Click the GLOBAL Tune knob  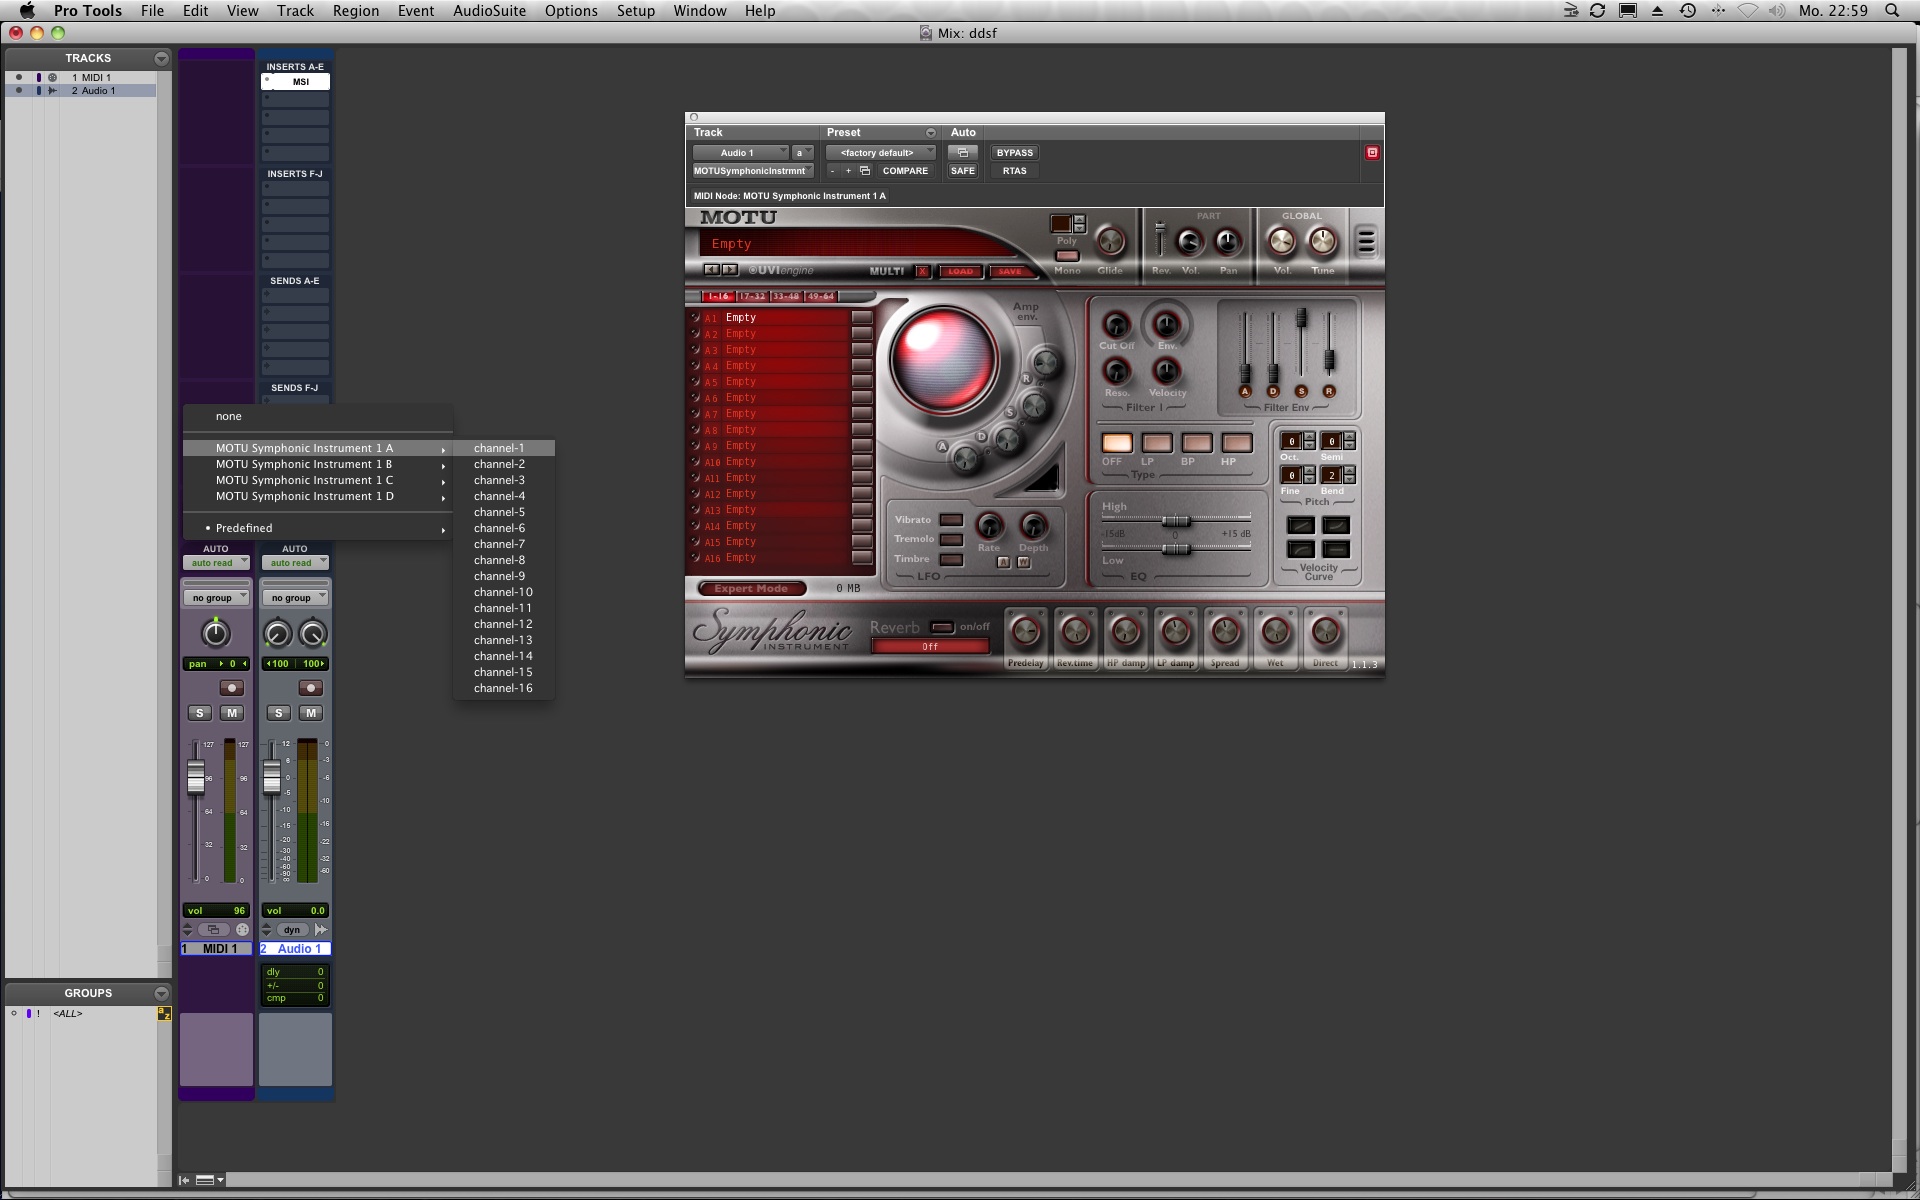click(1322, 241)
